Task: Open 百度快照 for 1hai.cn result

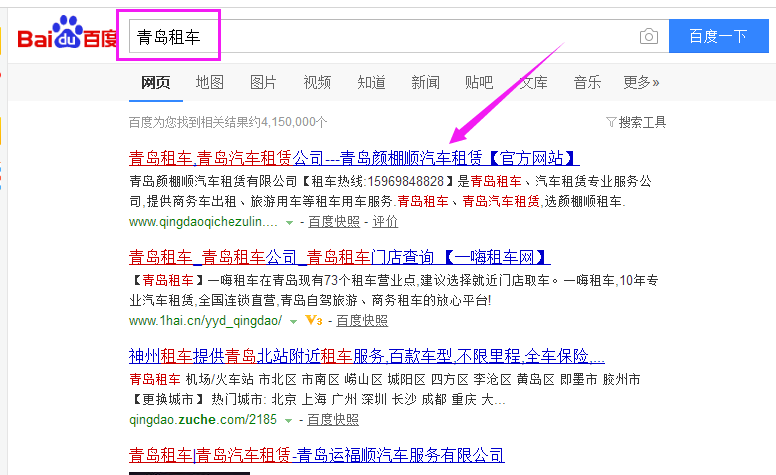Action: tap(361, 321)
